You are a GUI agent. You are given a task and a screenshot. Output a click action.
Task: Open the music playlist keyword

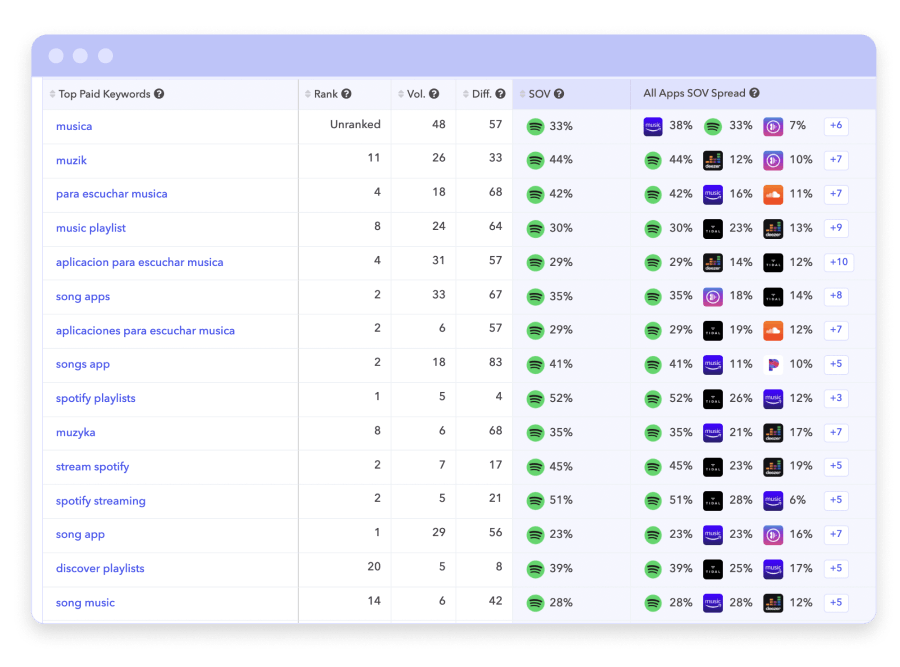(x=91, y=228)
